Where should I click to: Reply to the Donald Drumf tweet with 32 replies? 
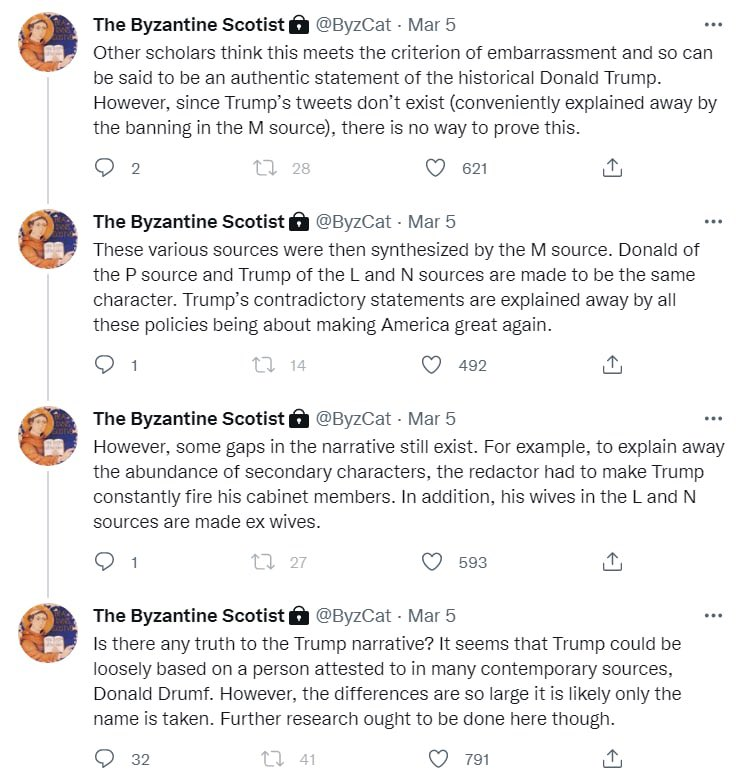(104, 759)
